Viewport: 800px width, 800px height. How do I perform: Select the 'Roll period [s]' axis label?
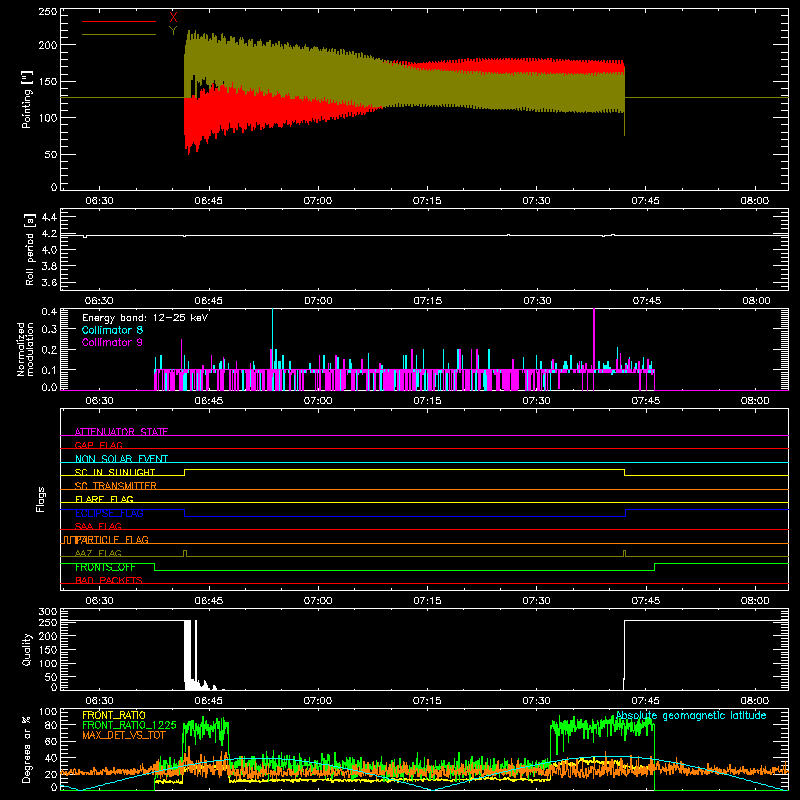pyautogui.click(x=30, y=249)
